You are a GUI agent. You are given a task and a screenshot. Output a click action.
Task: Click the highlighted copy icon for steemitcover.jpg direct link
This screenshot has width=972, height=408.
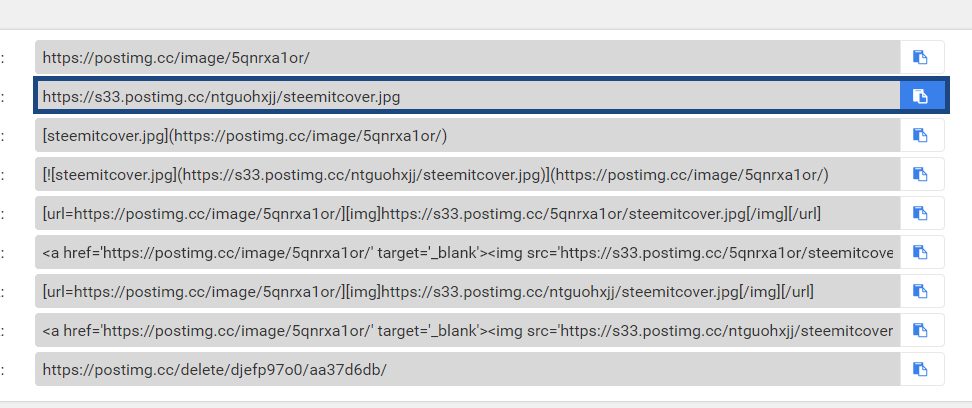pyautogui.click(x=922, y=96)
